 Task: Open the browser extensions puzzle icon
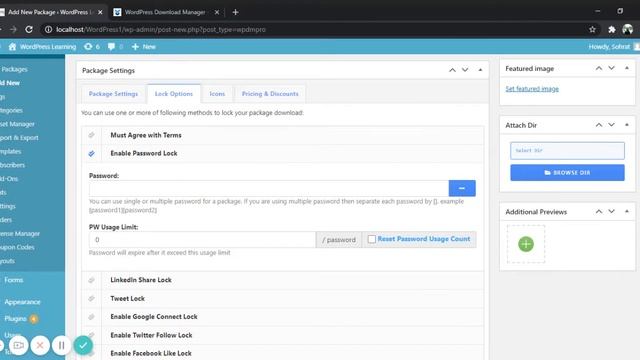pyautogui.click(x=611, y=29)
